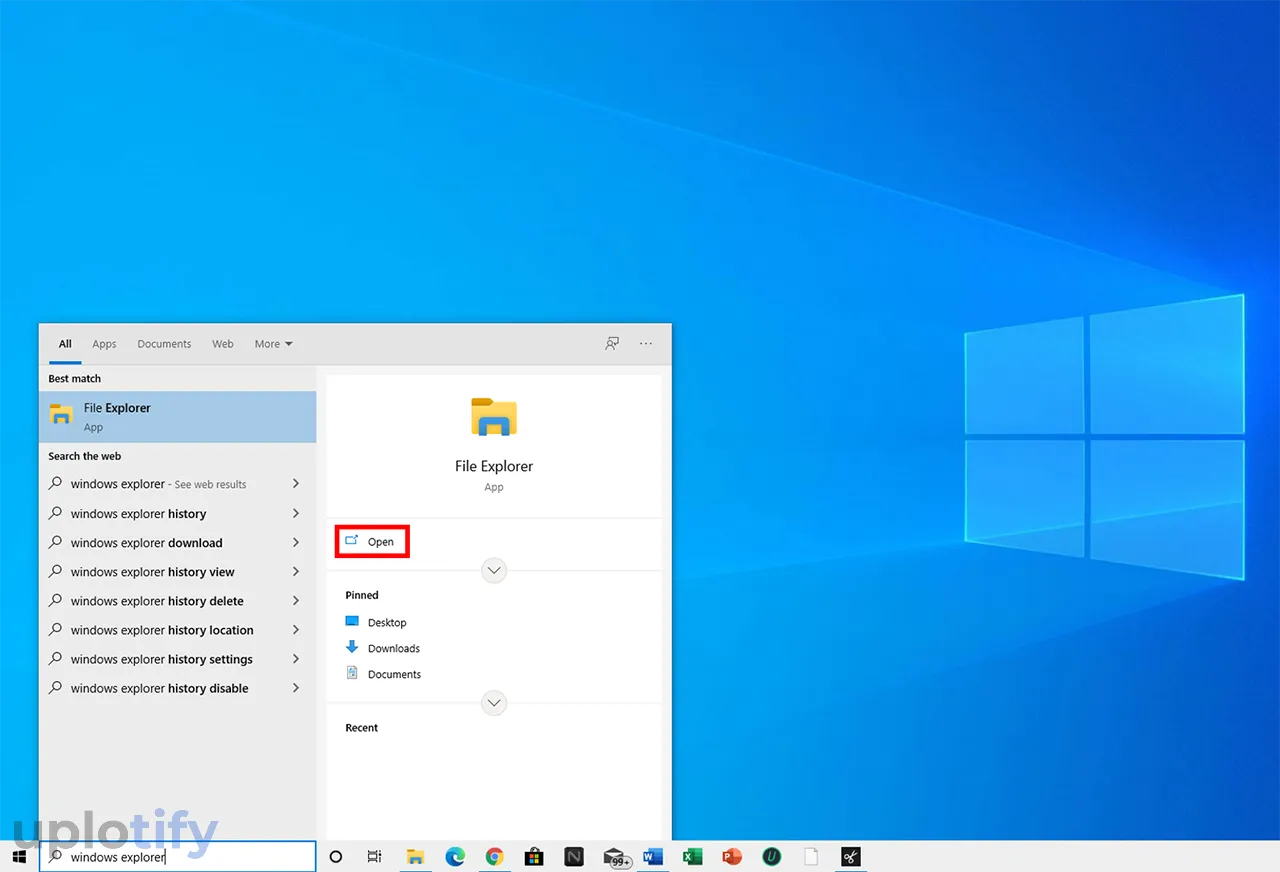The image size is (1280, 872).
Task: Switch to the All search tab
Action: coord(65,344)
